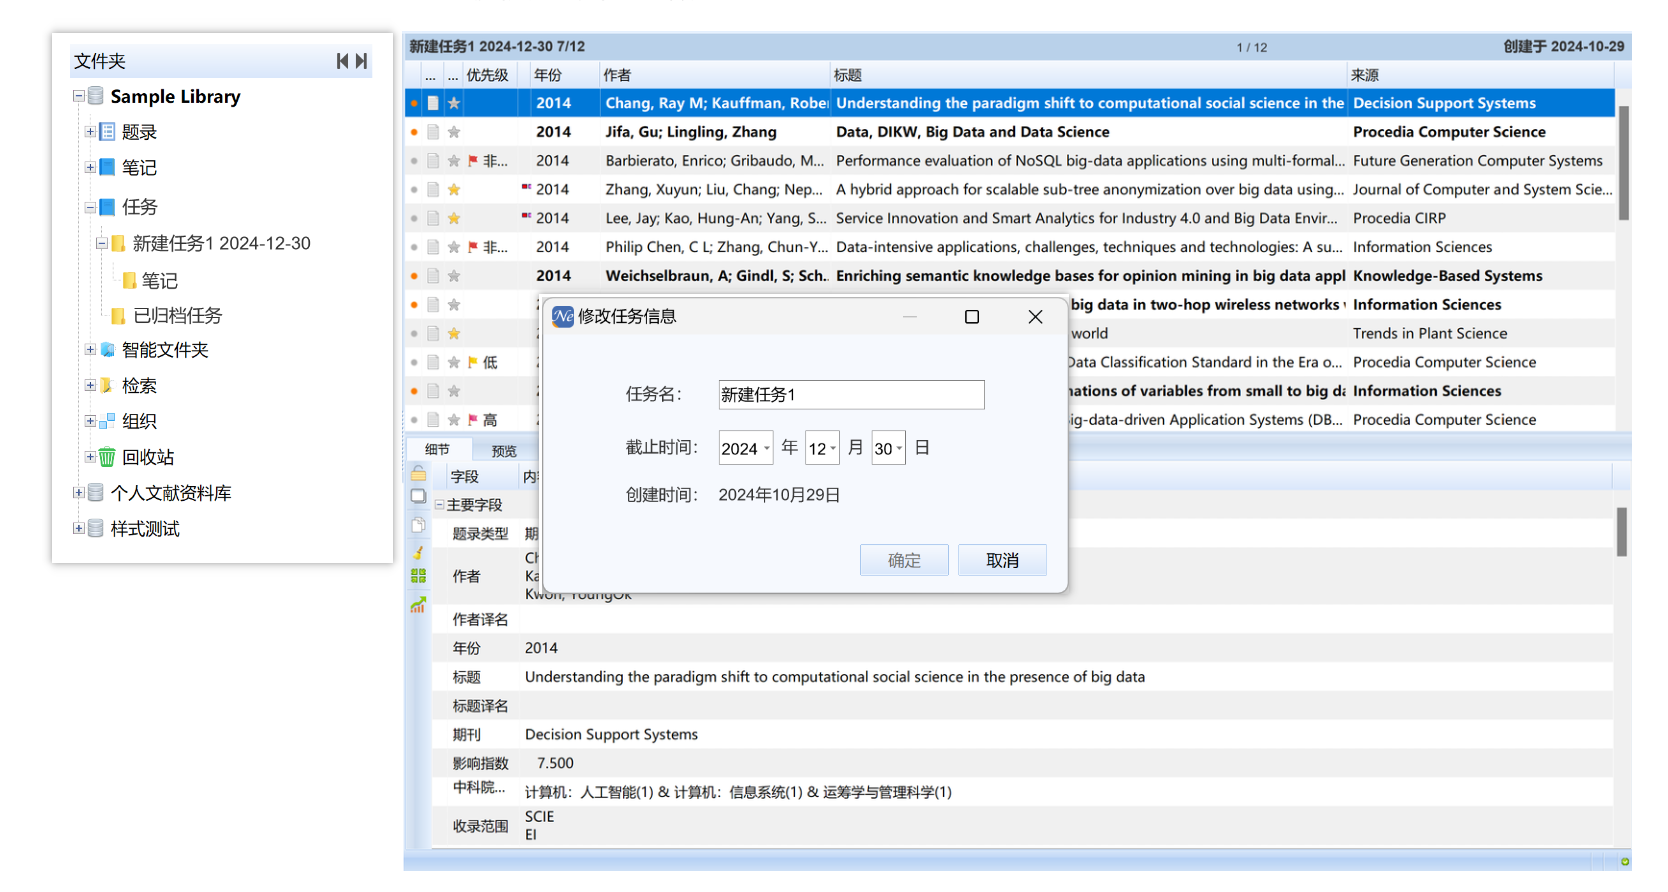The height and width of the screenshot is (892, 1668).
Task: Click the 回收站 trash can icon
Action: click(107, 457)
